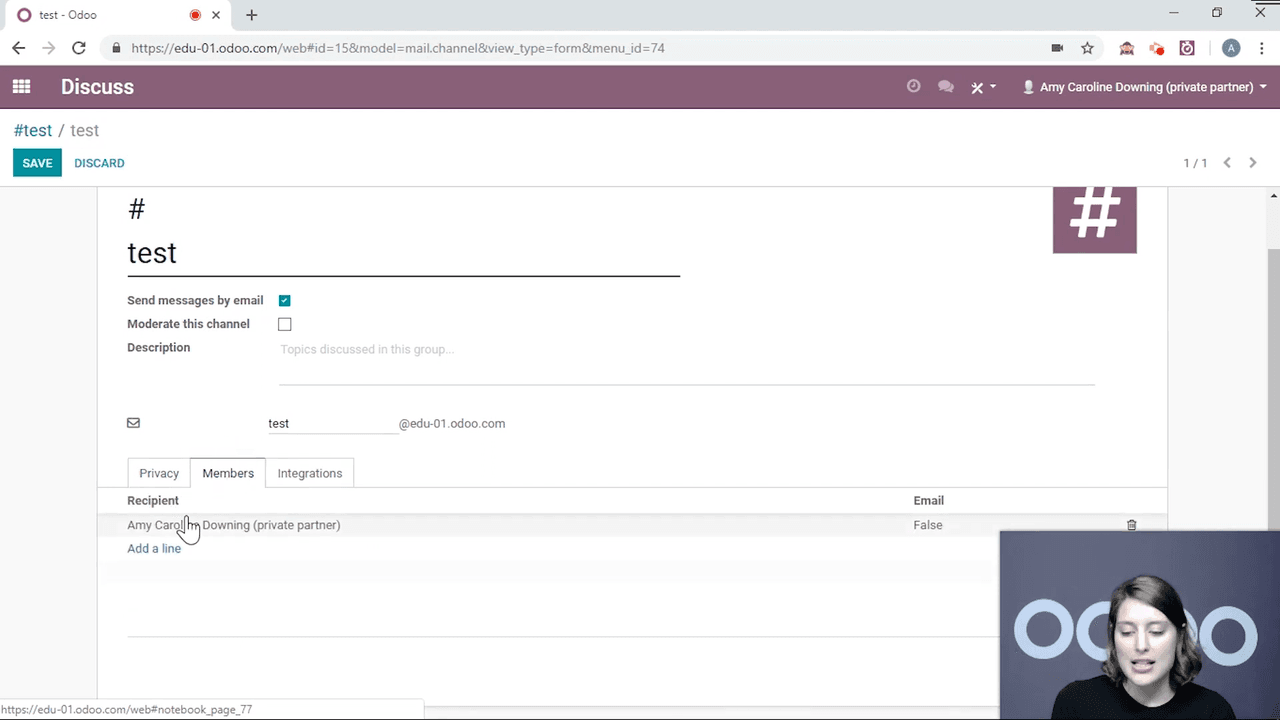Bookmark this page with the star icon
This screenshot has width=1280, height=720.
1087,48
